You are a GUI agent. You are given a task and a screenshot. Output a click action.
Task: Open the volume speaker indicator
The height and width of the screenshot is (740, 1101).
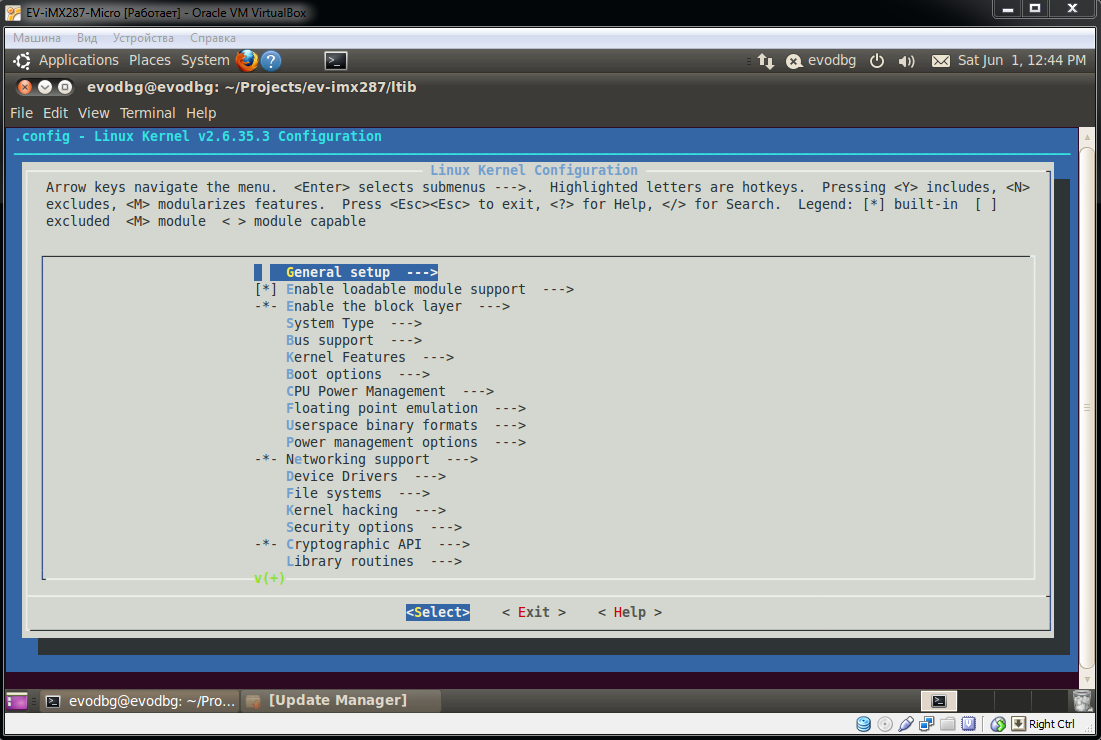click(x=907, y=61)
